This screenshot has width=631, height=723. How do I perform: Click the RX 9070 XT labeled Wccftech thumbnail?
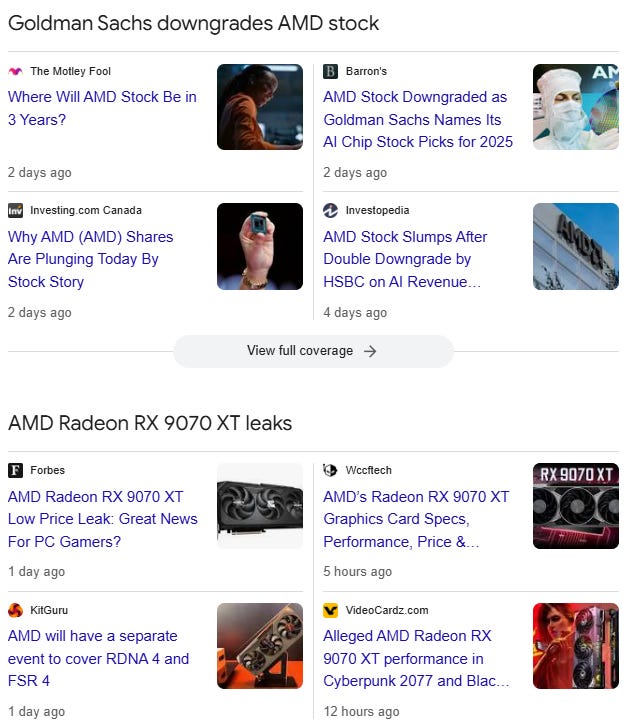(576, 506)
